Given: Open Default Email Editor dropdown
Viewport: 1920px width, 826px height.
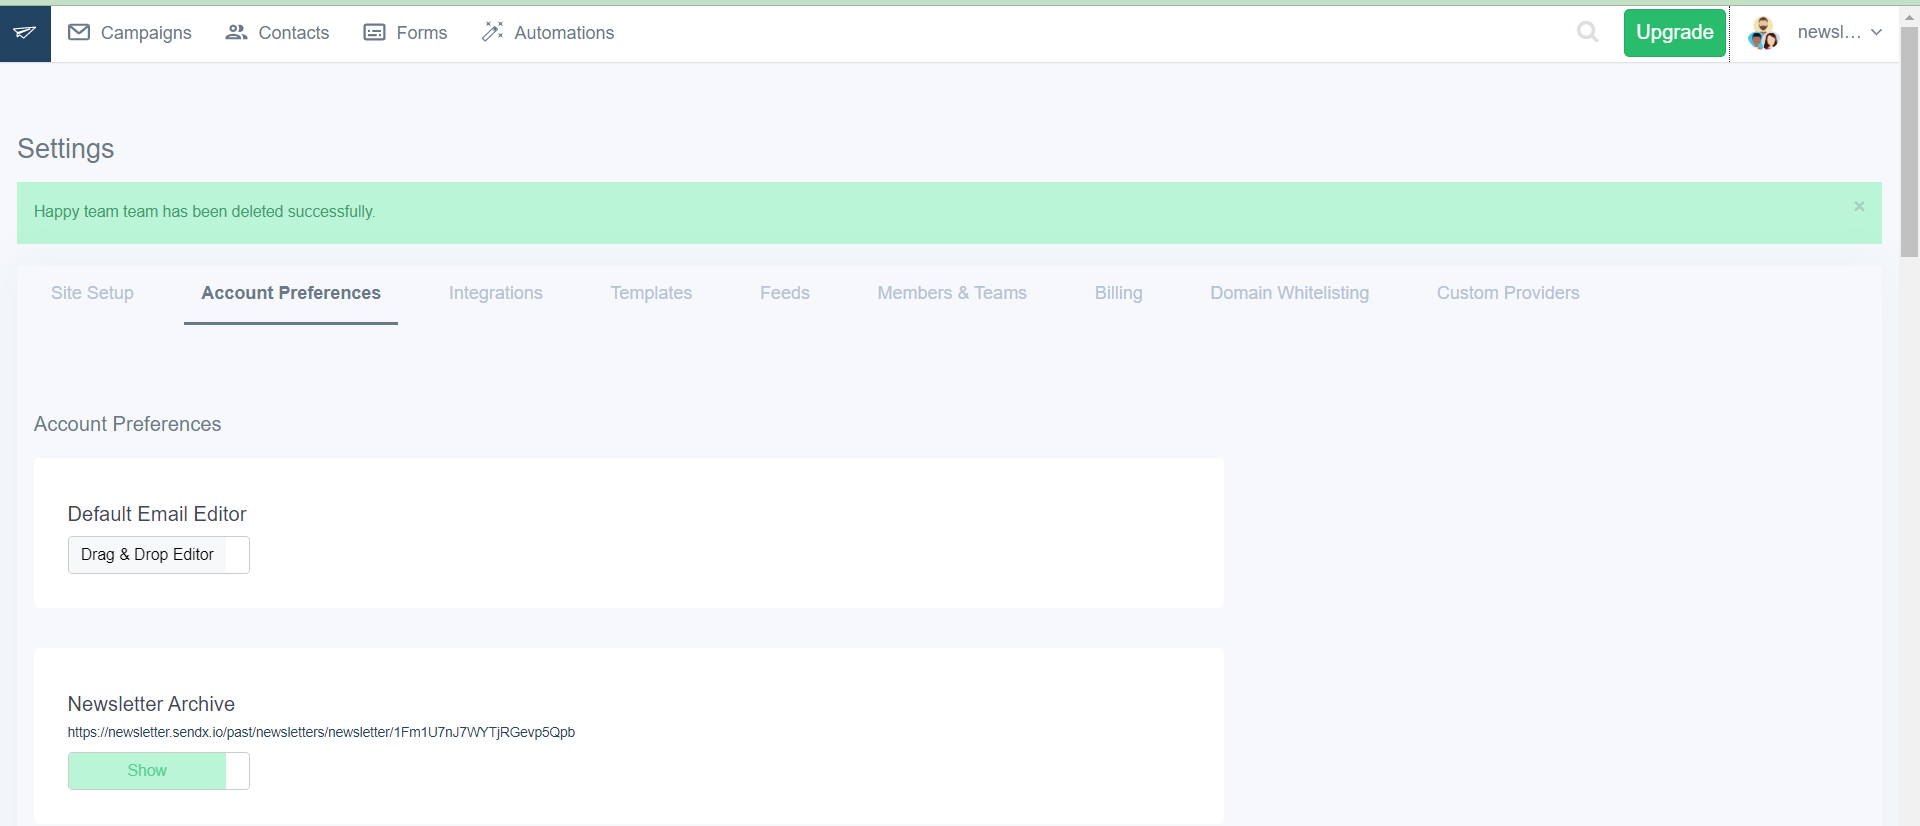Looking at the screenshot, I should point(158,555).
